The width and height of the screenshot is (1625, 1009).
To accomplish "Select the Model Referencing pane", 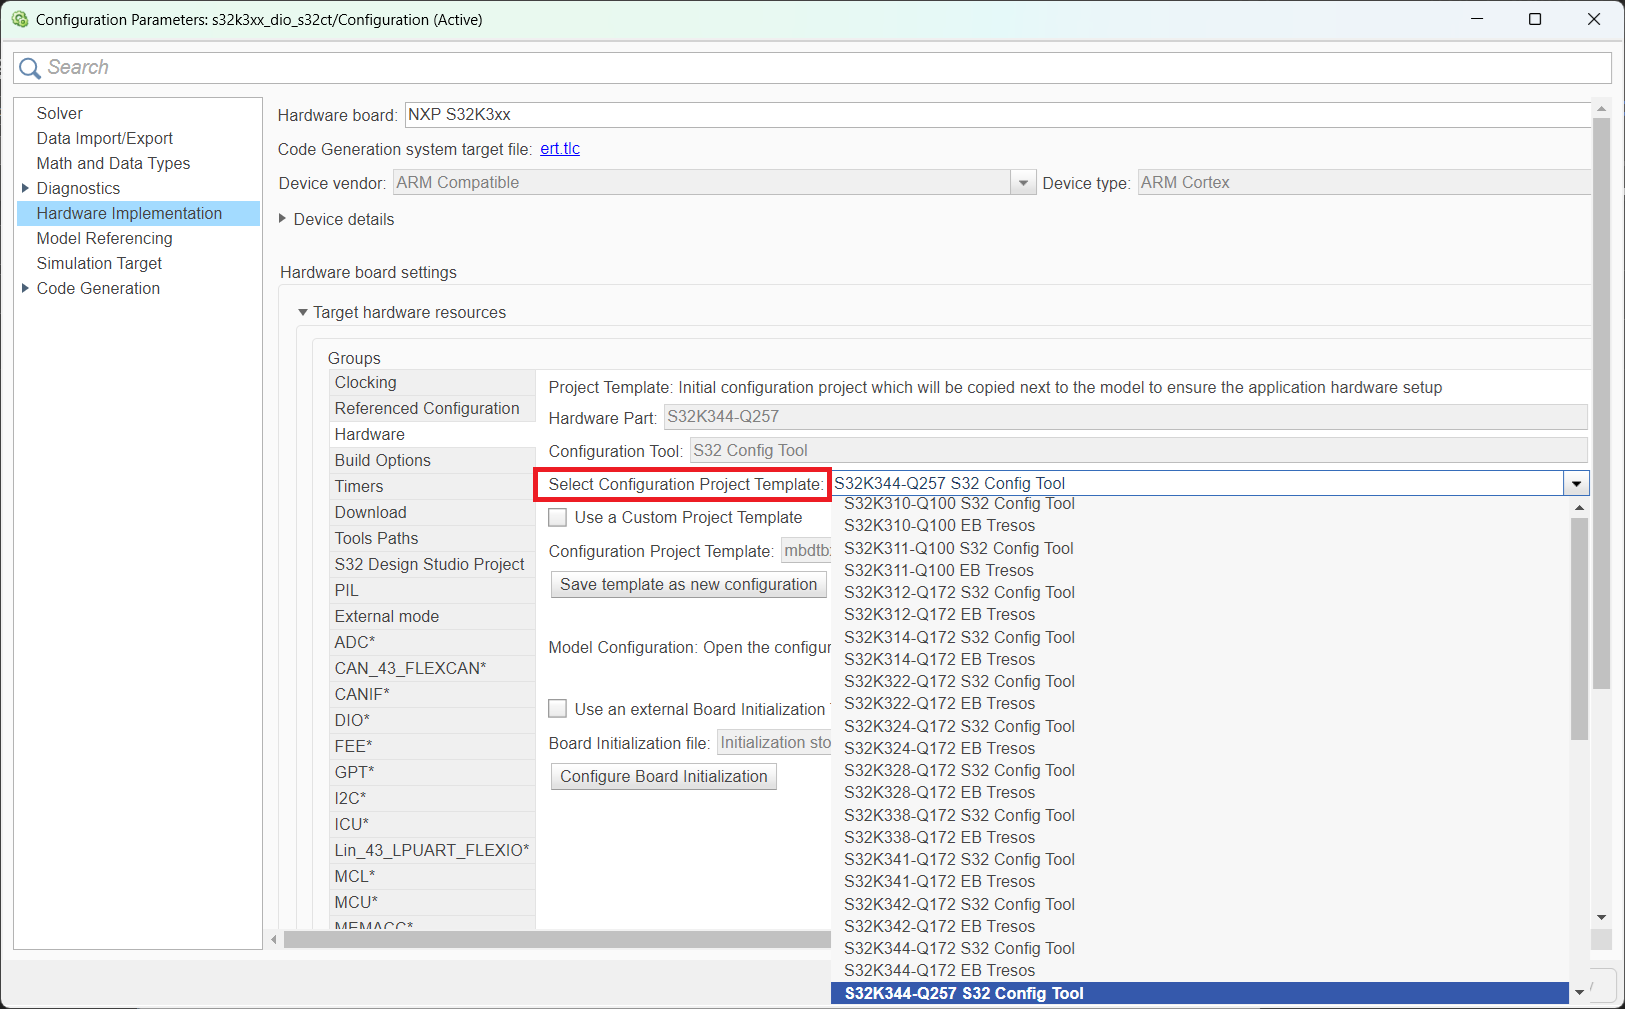I will click(x=104, y=238).
